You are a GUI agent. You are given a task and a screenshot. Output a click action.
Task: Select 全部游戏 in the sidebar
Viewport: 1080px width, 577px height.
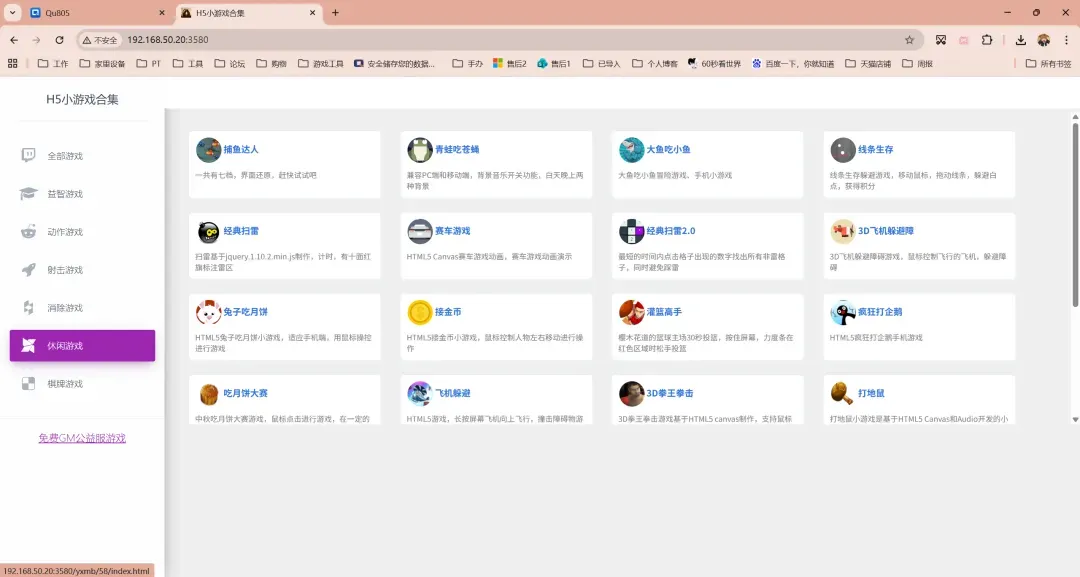click(65, 156)
